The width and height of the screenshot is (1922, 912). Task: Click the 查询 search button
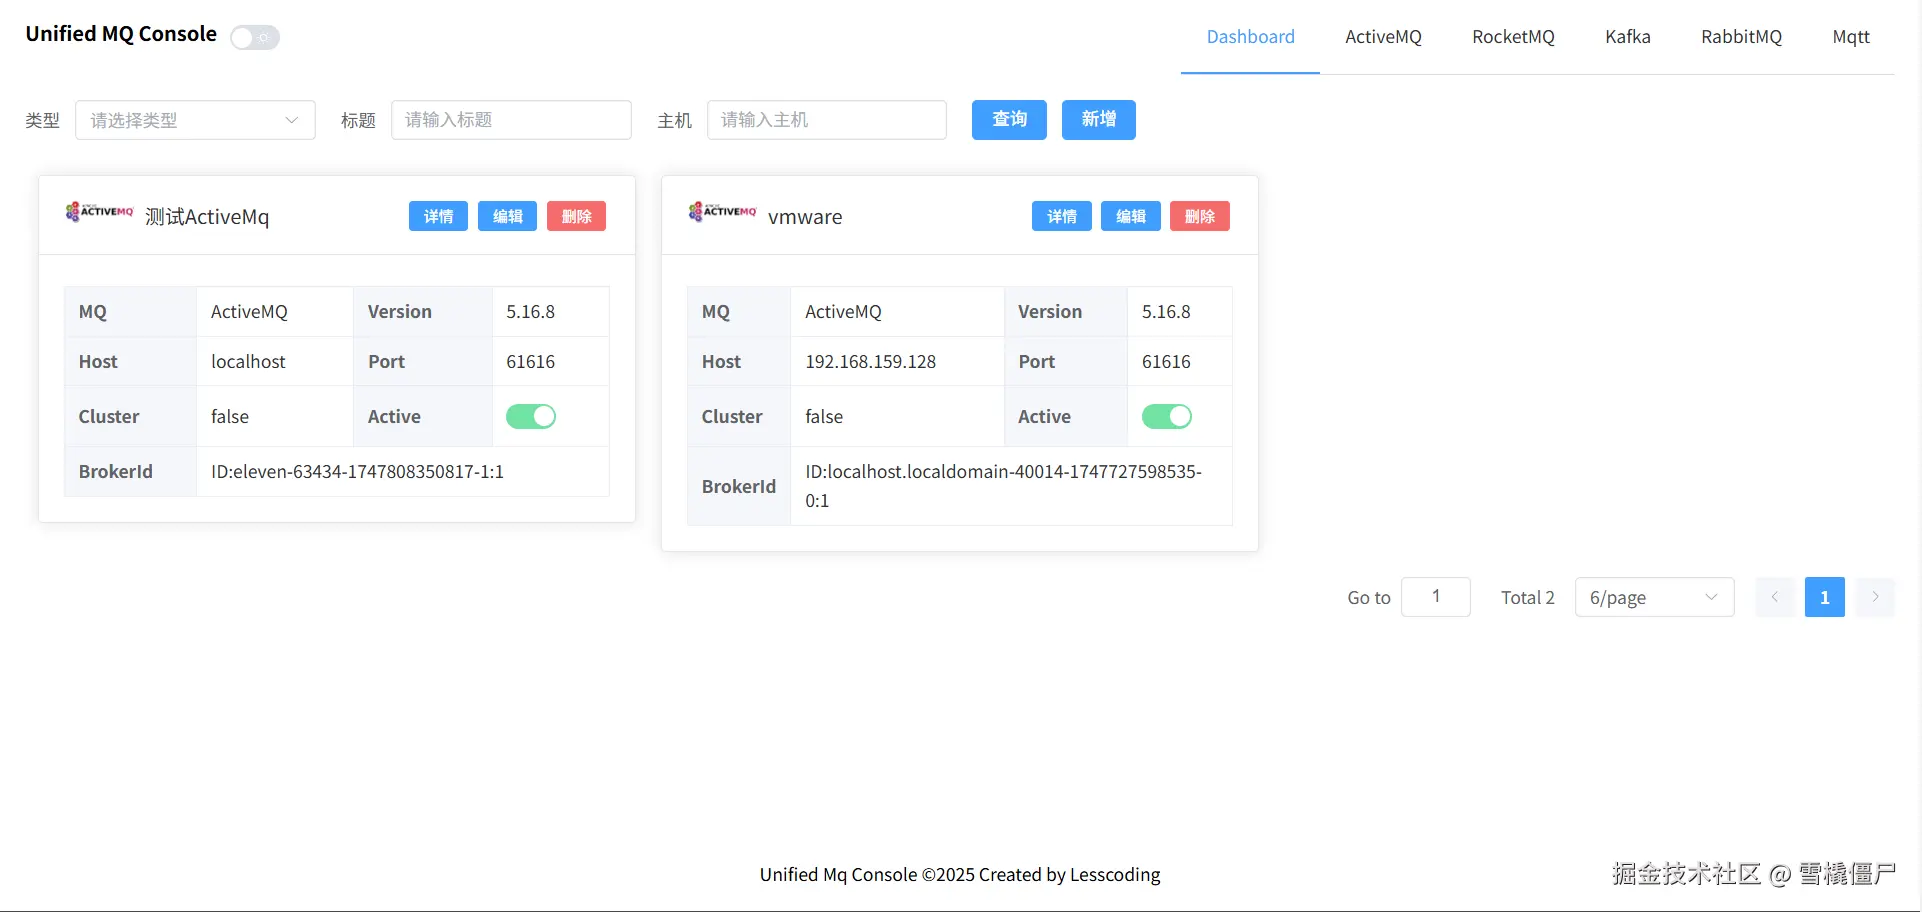click(1009, 120)
